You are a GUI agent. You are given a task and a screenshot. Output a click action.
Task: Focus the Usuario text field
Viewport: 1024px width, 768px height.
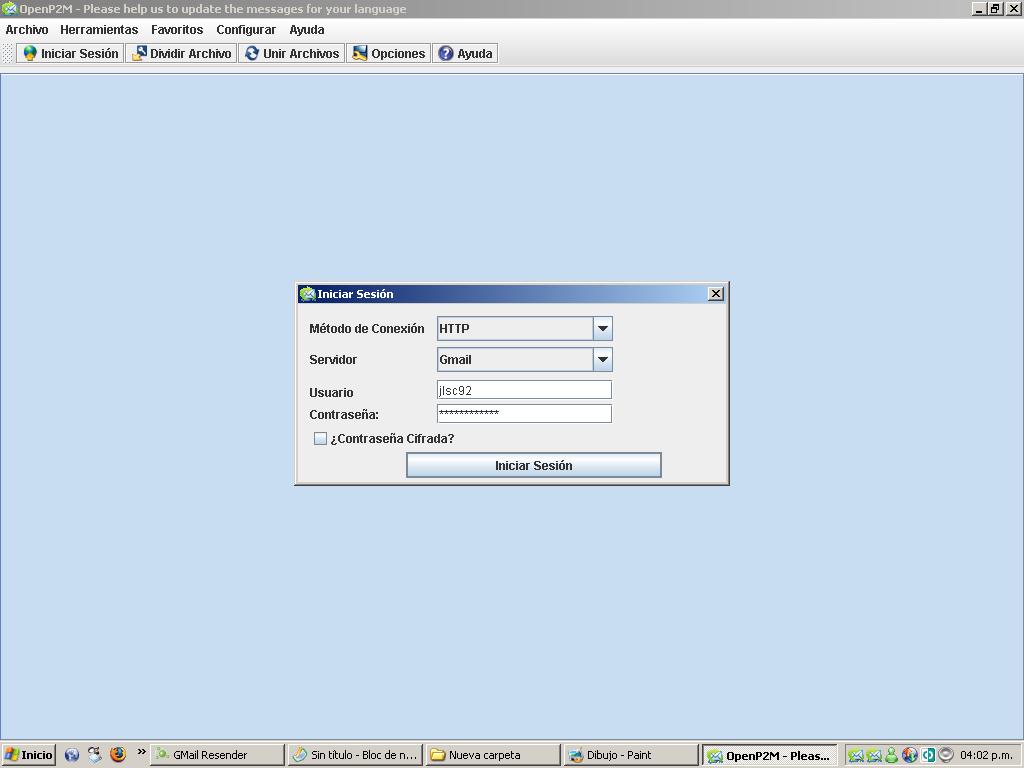524,391
